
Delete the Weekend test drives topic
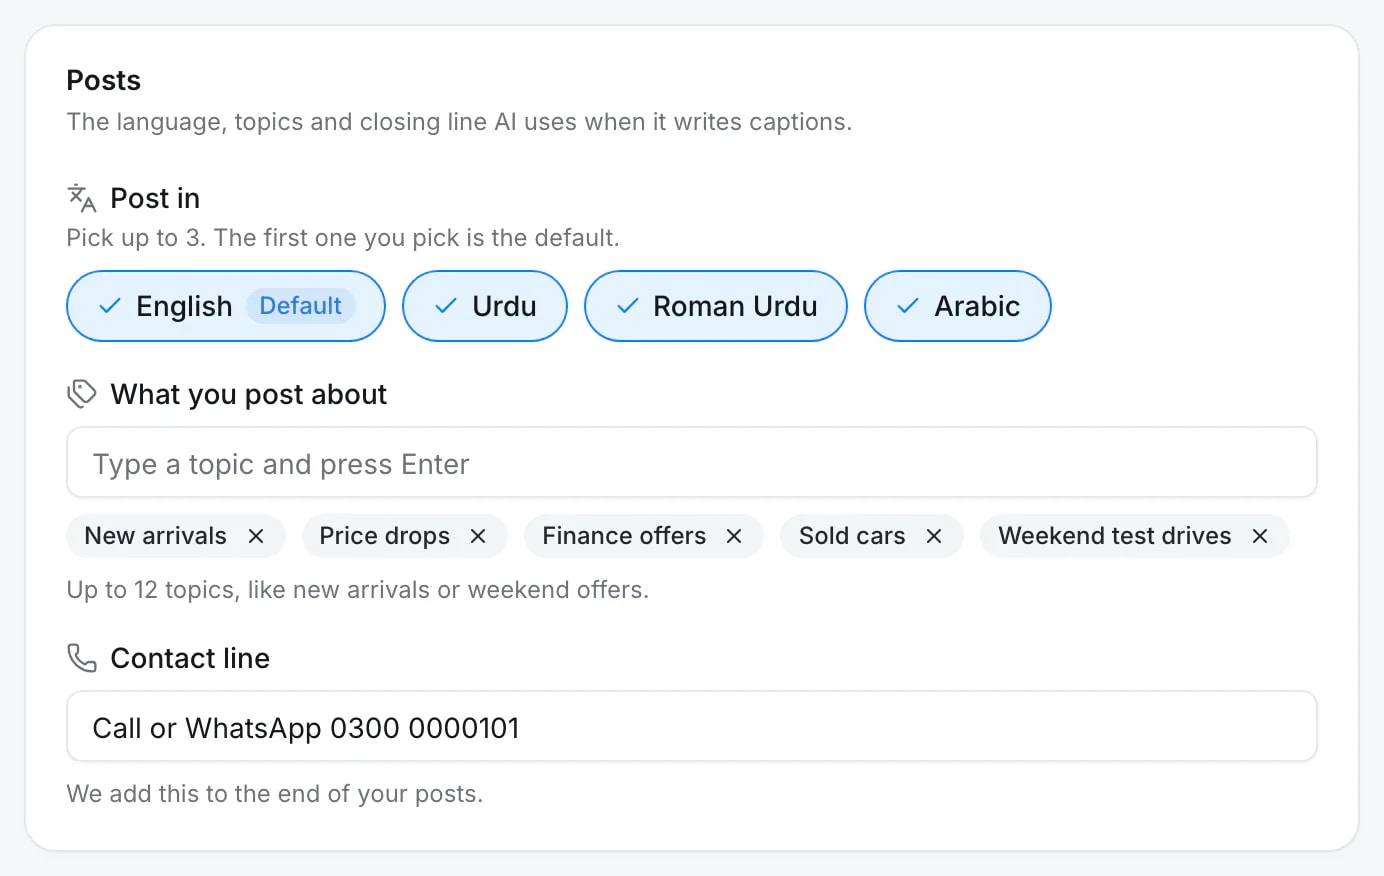pyautogui.click(x=1260, y=536)
